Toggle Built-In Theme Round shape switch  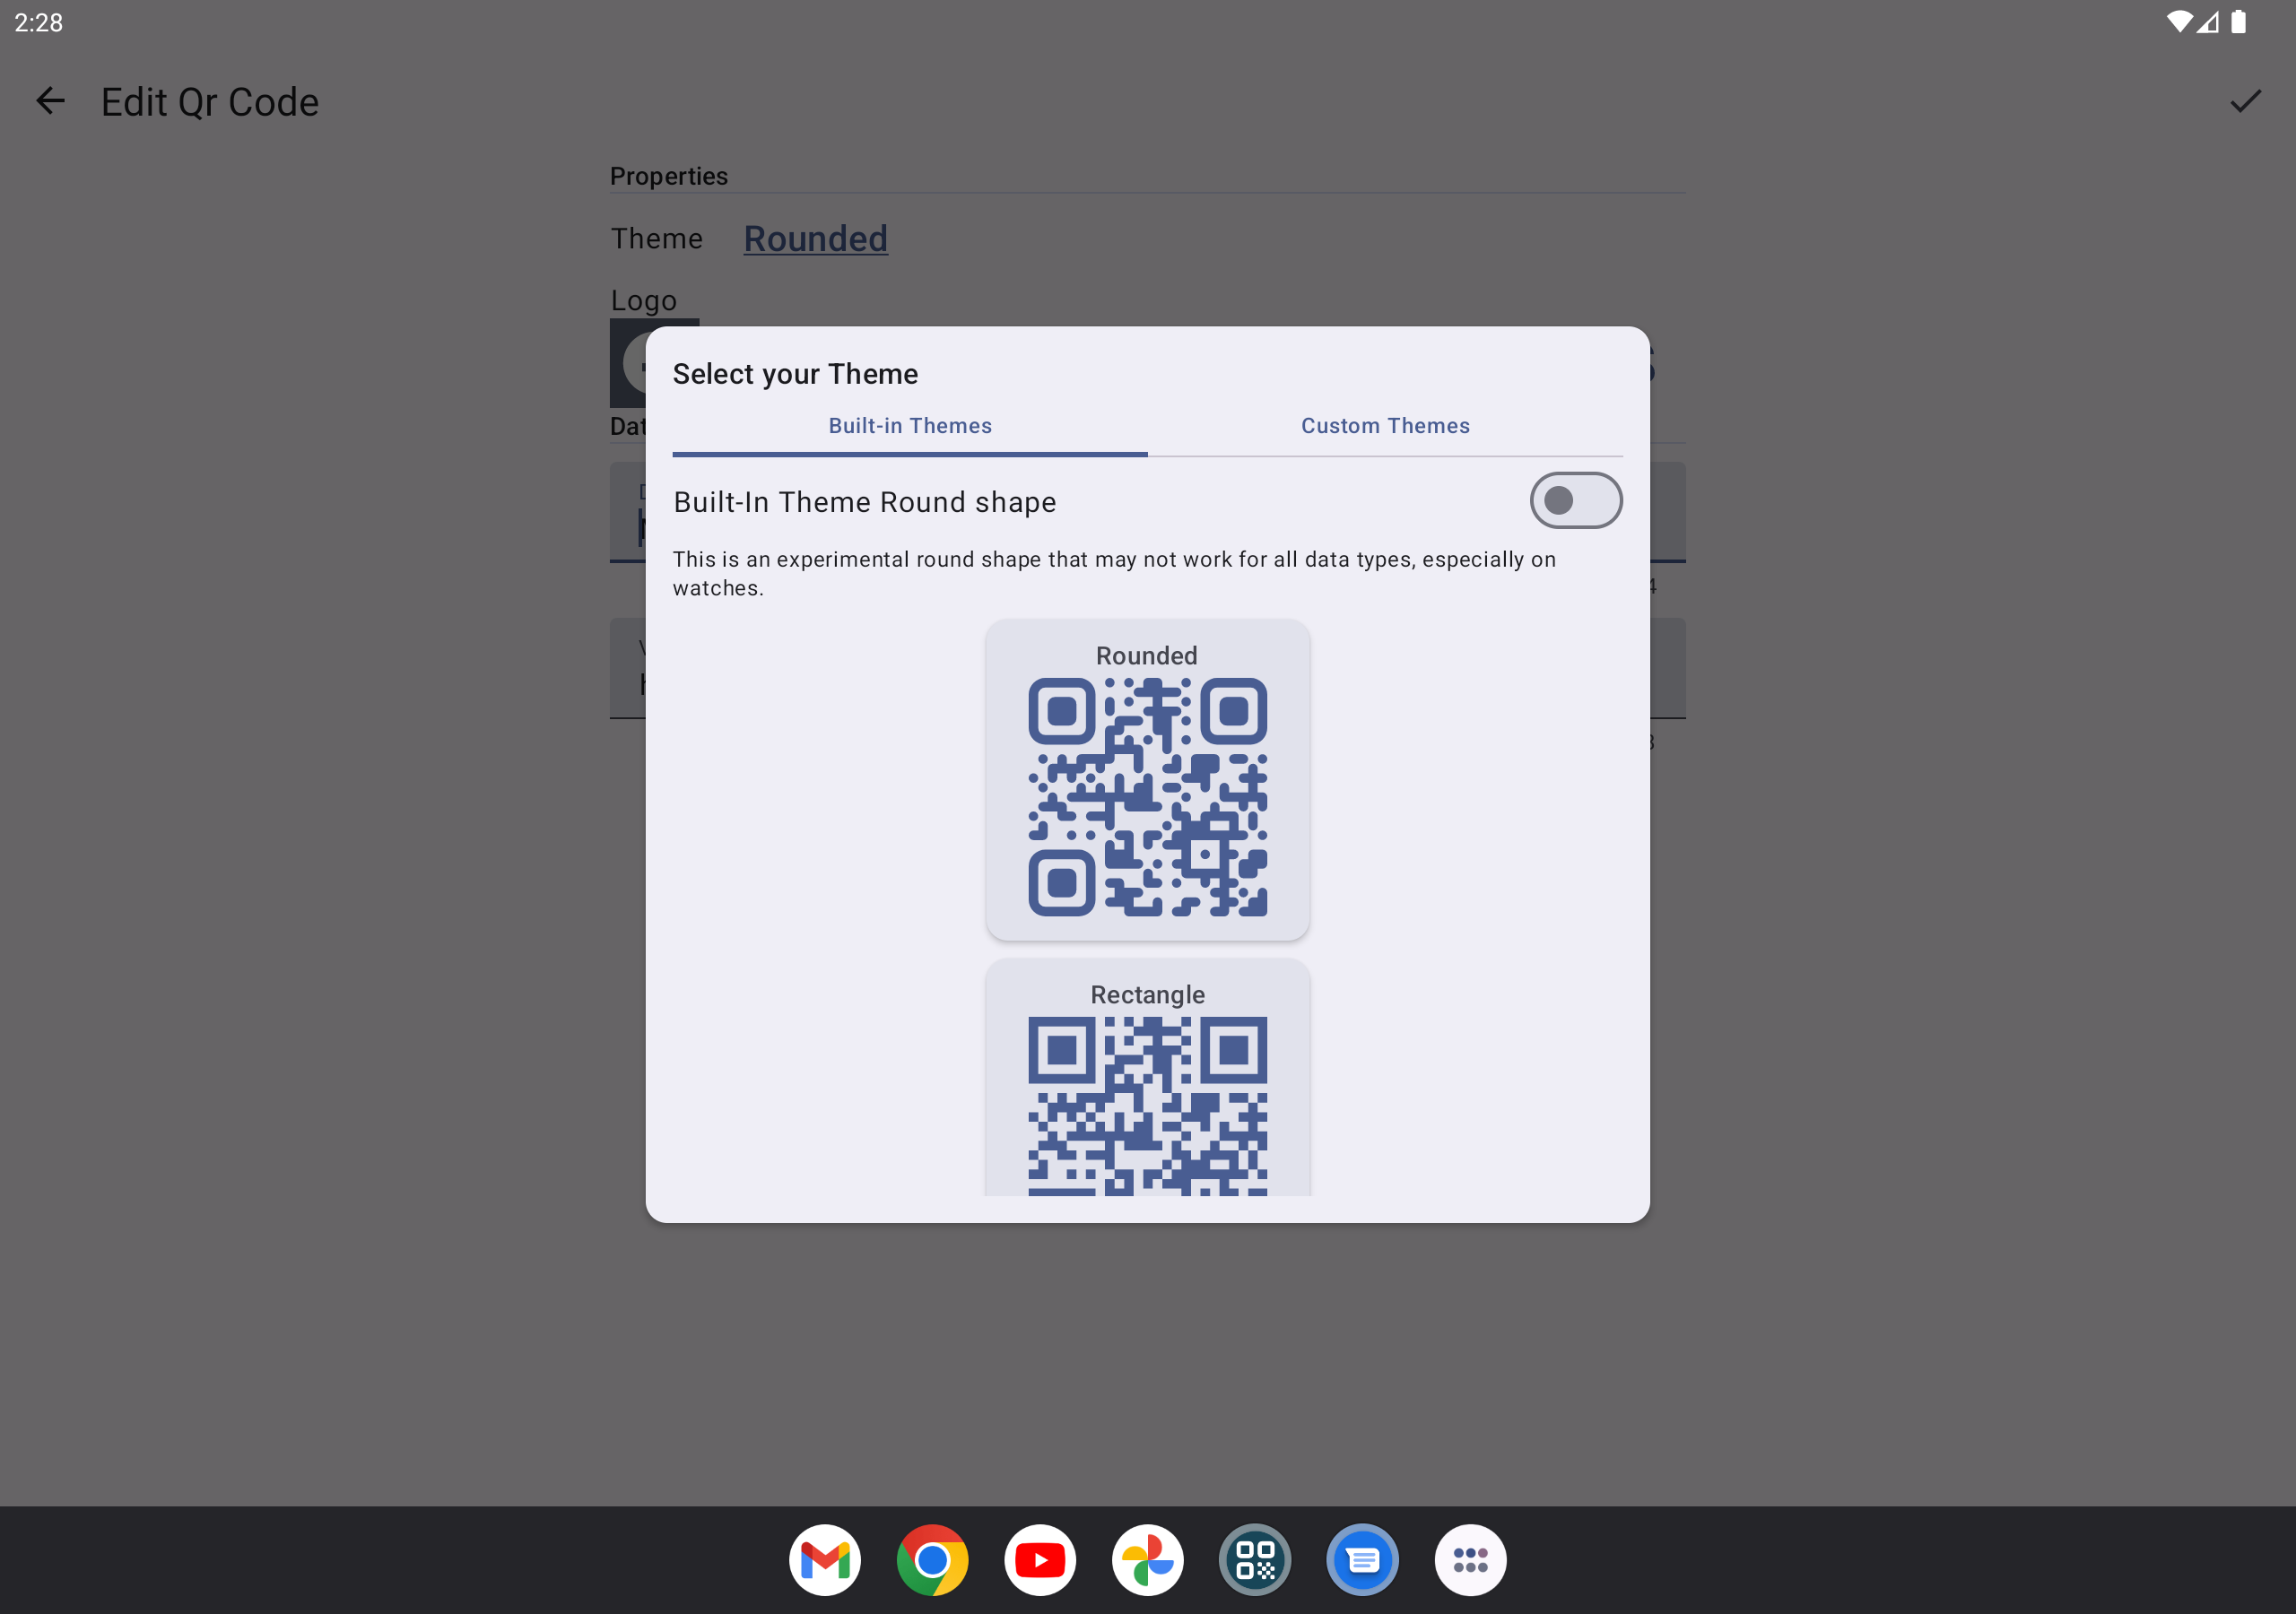point(1576,500)
